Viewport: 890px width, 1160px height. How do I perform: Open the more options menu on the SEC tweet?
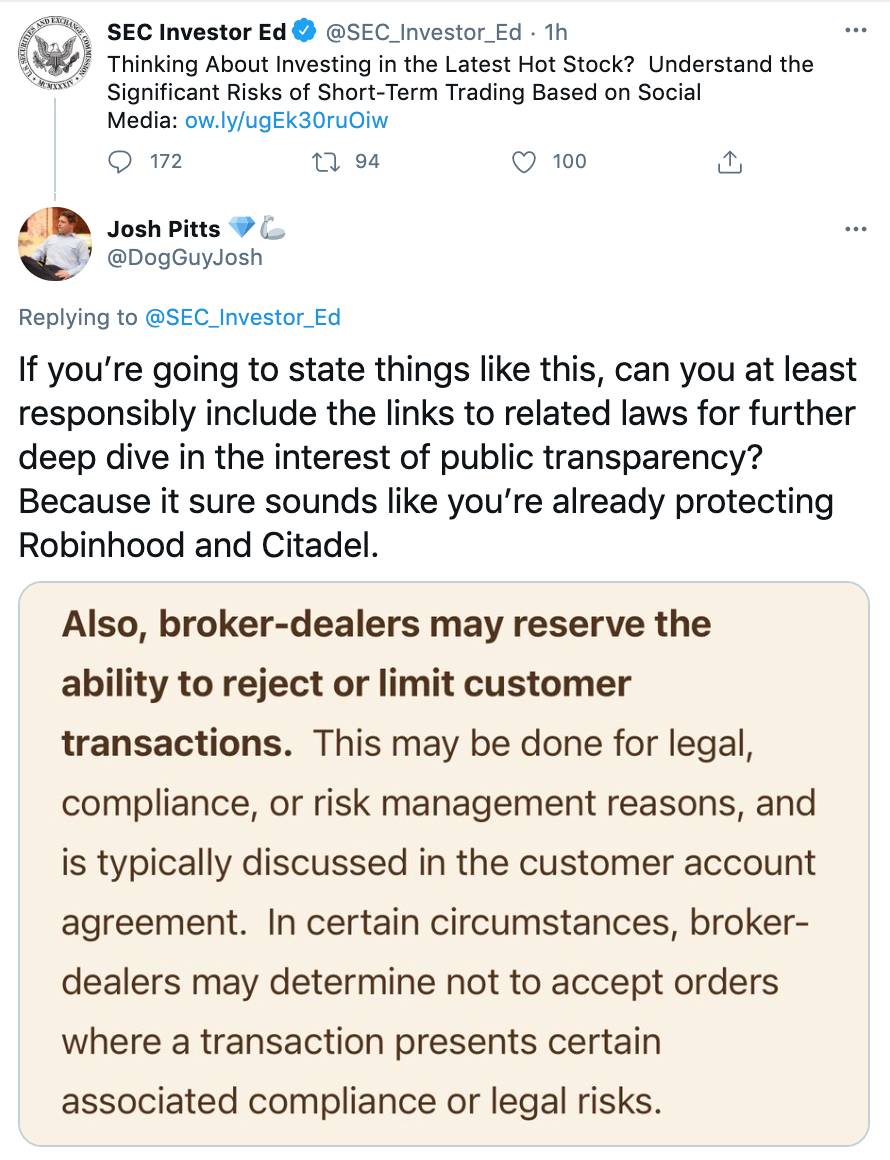[856, 31]
